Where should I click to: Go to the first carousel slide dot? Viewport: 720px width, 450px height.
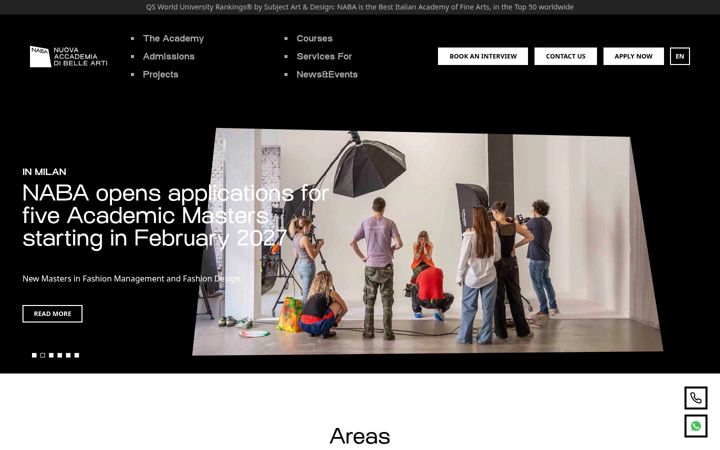tap(34, 355)
